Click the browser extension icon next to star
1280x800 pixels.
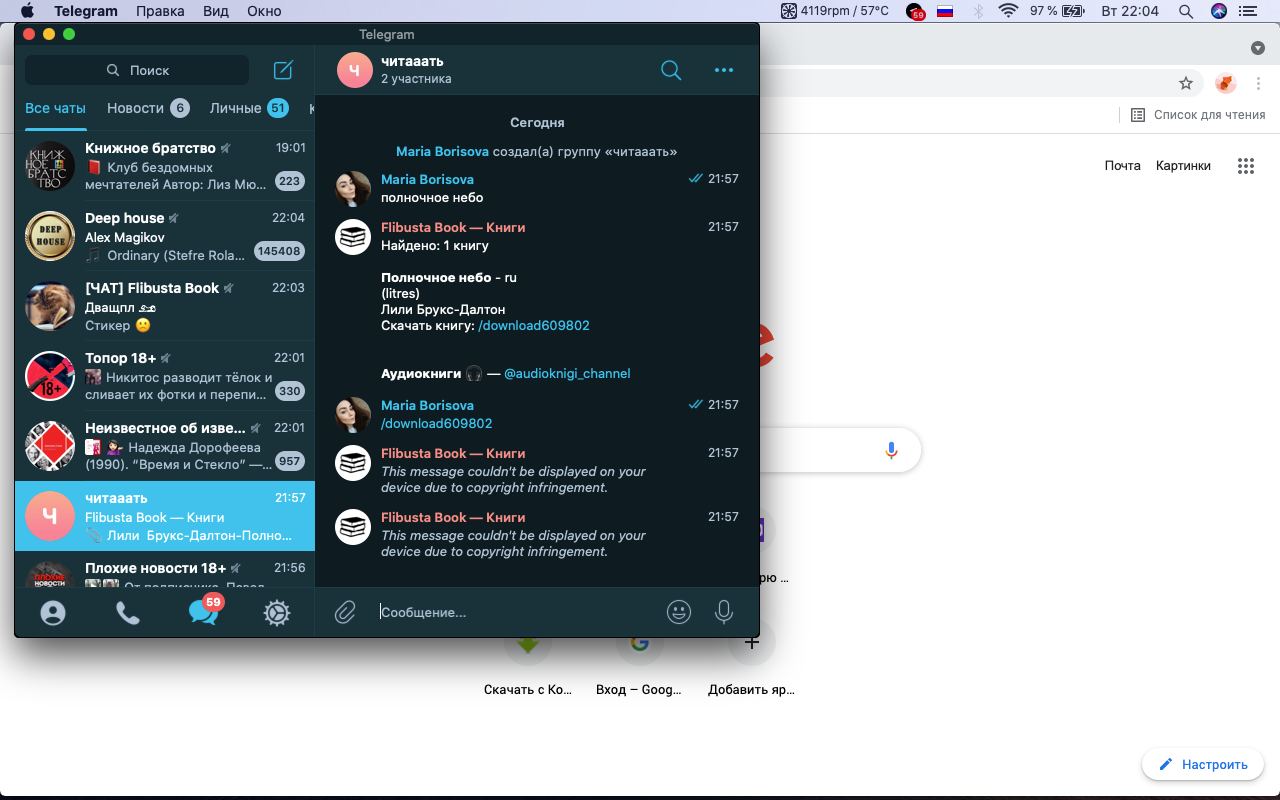tap(1226, 83)
